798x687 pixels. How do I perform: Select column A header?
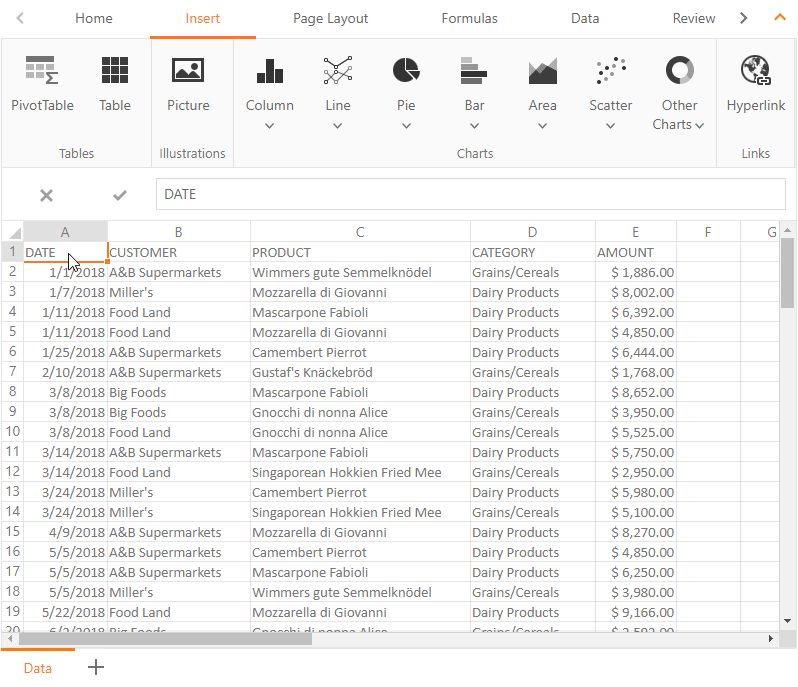pos(65,232)
